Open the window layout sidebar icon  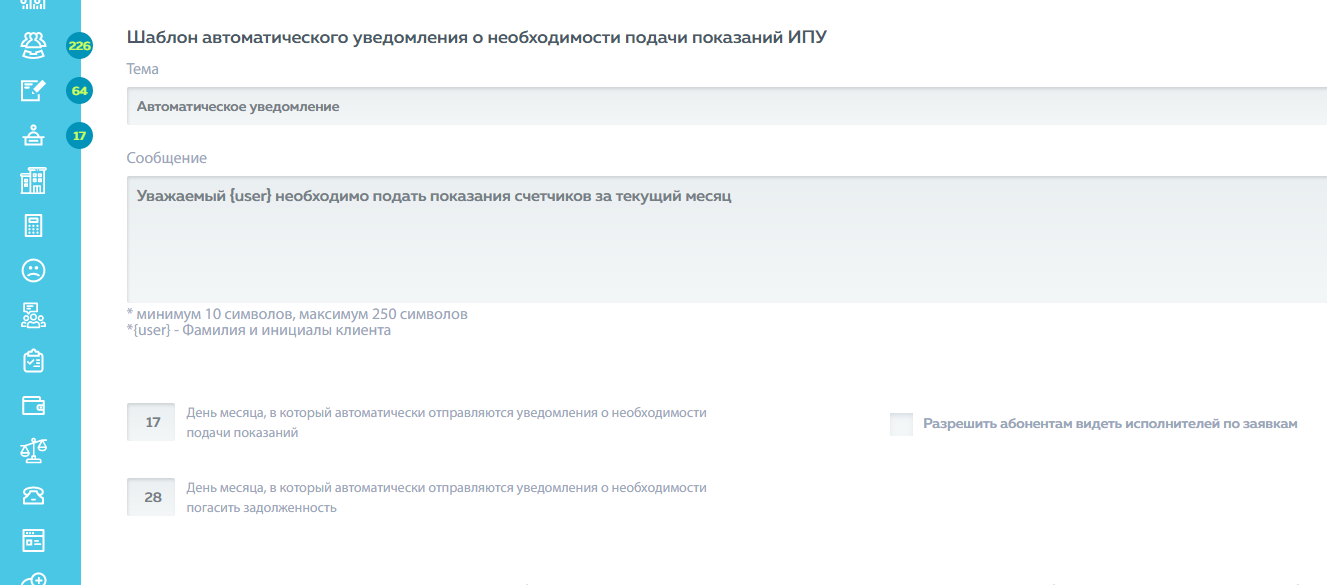point(34,541)
